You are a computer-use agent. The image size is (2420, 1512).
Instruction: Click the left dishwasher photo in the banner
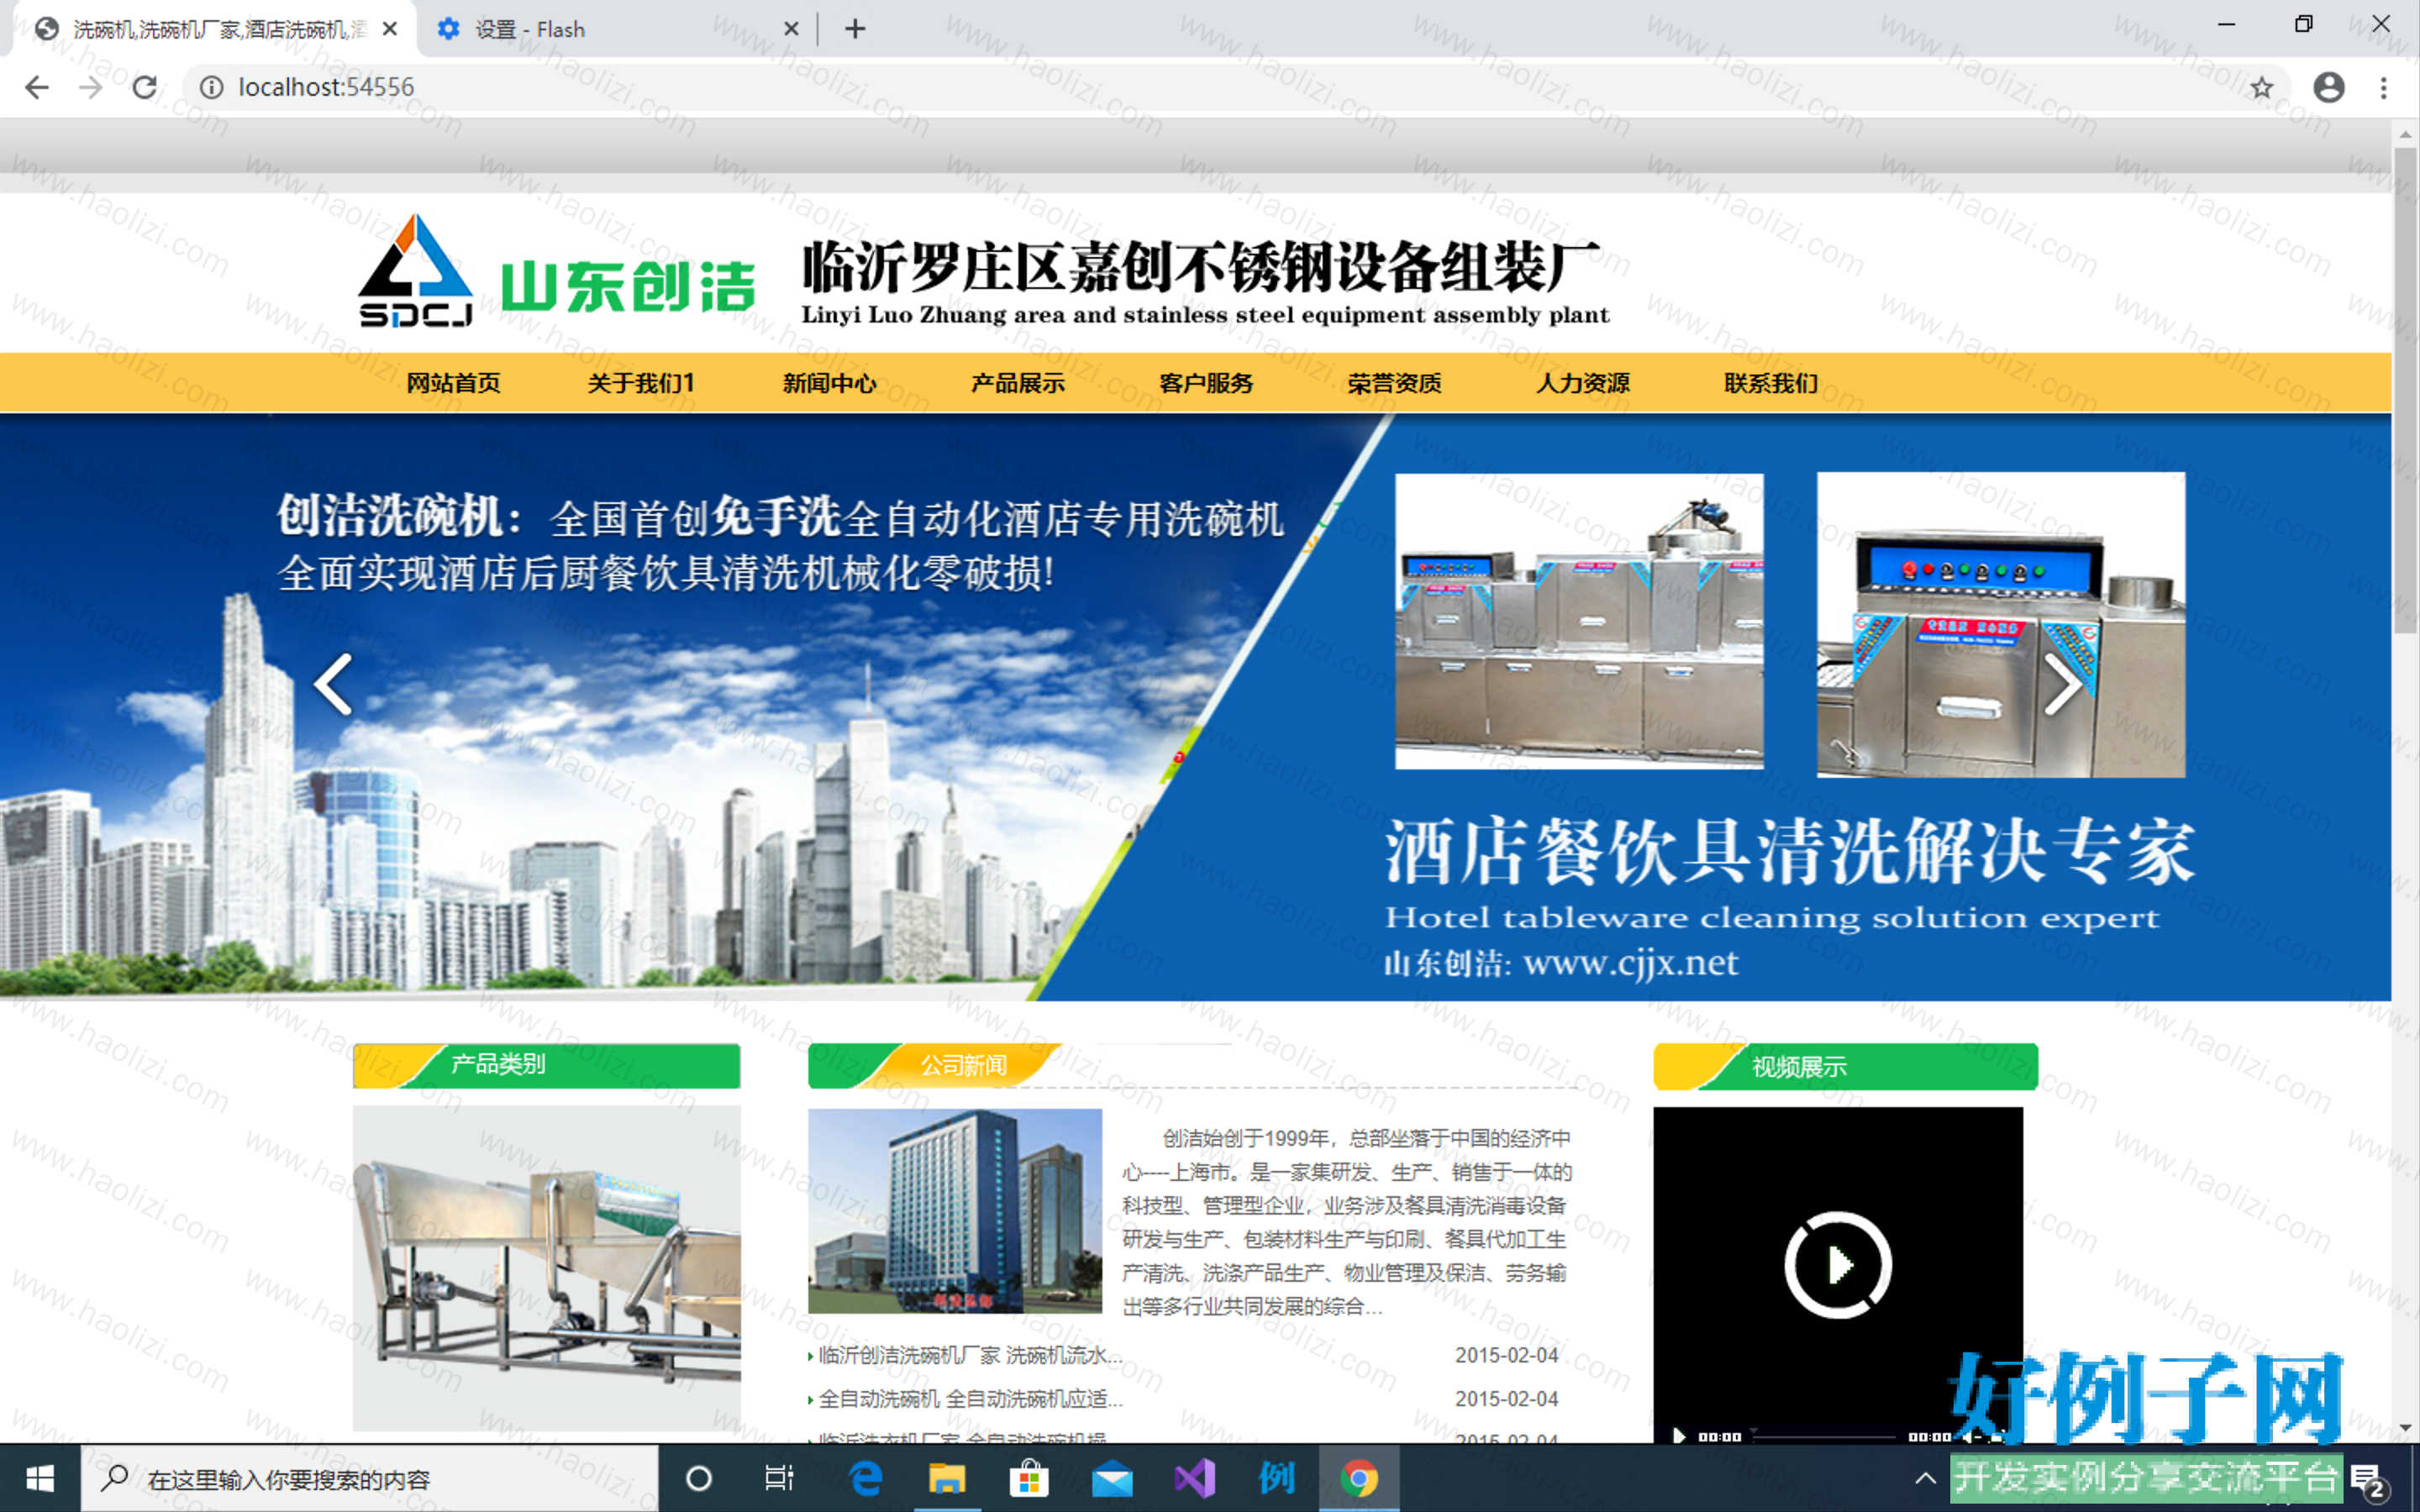(x=1579, y=621)
